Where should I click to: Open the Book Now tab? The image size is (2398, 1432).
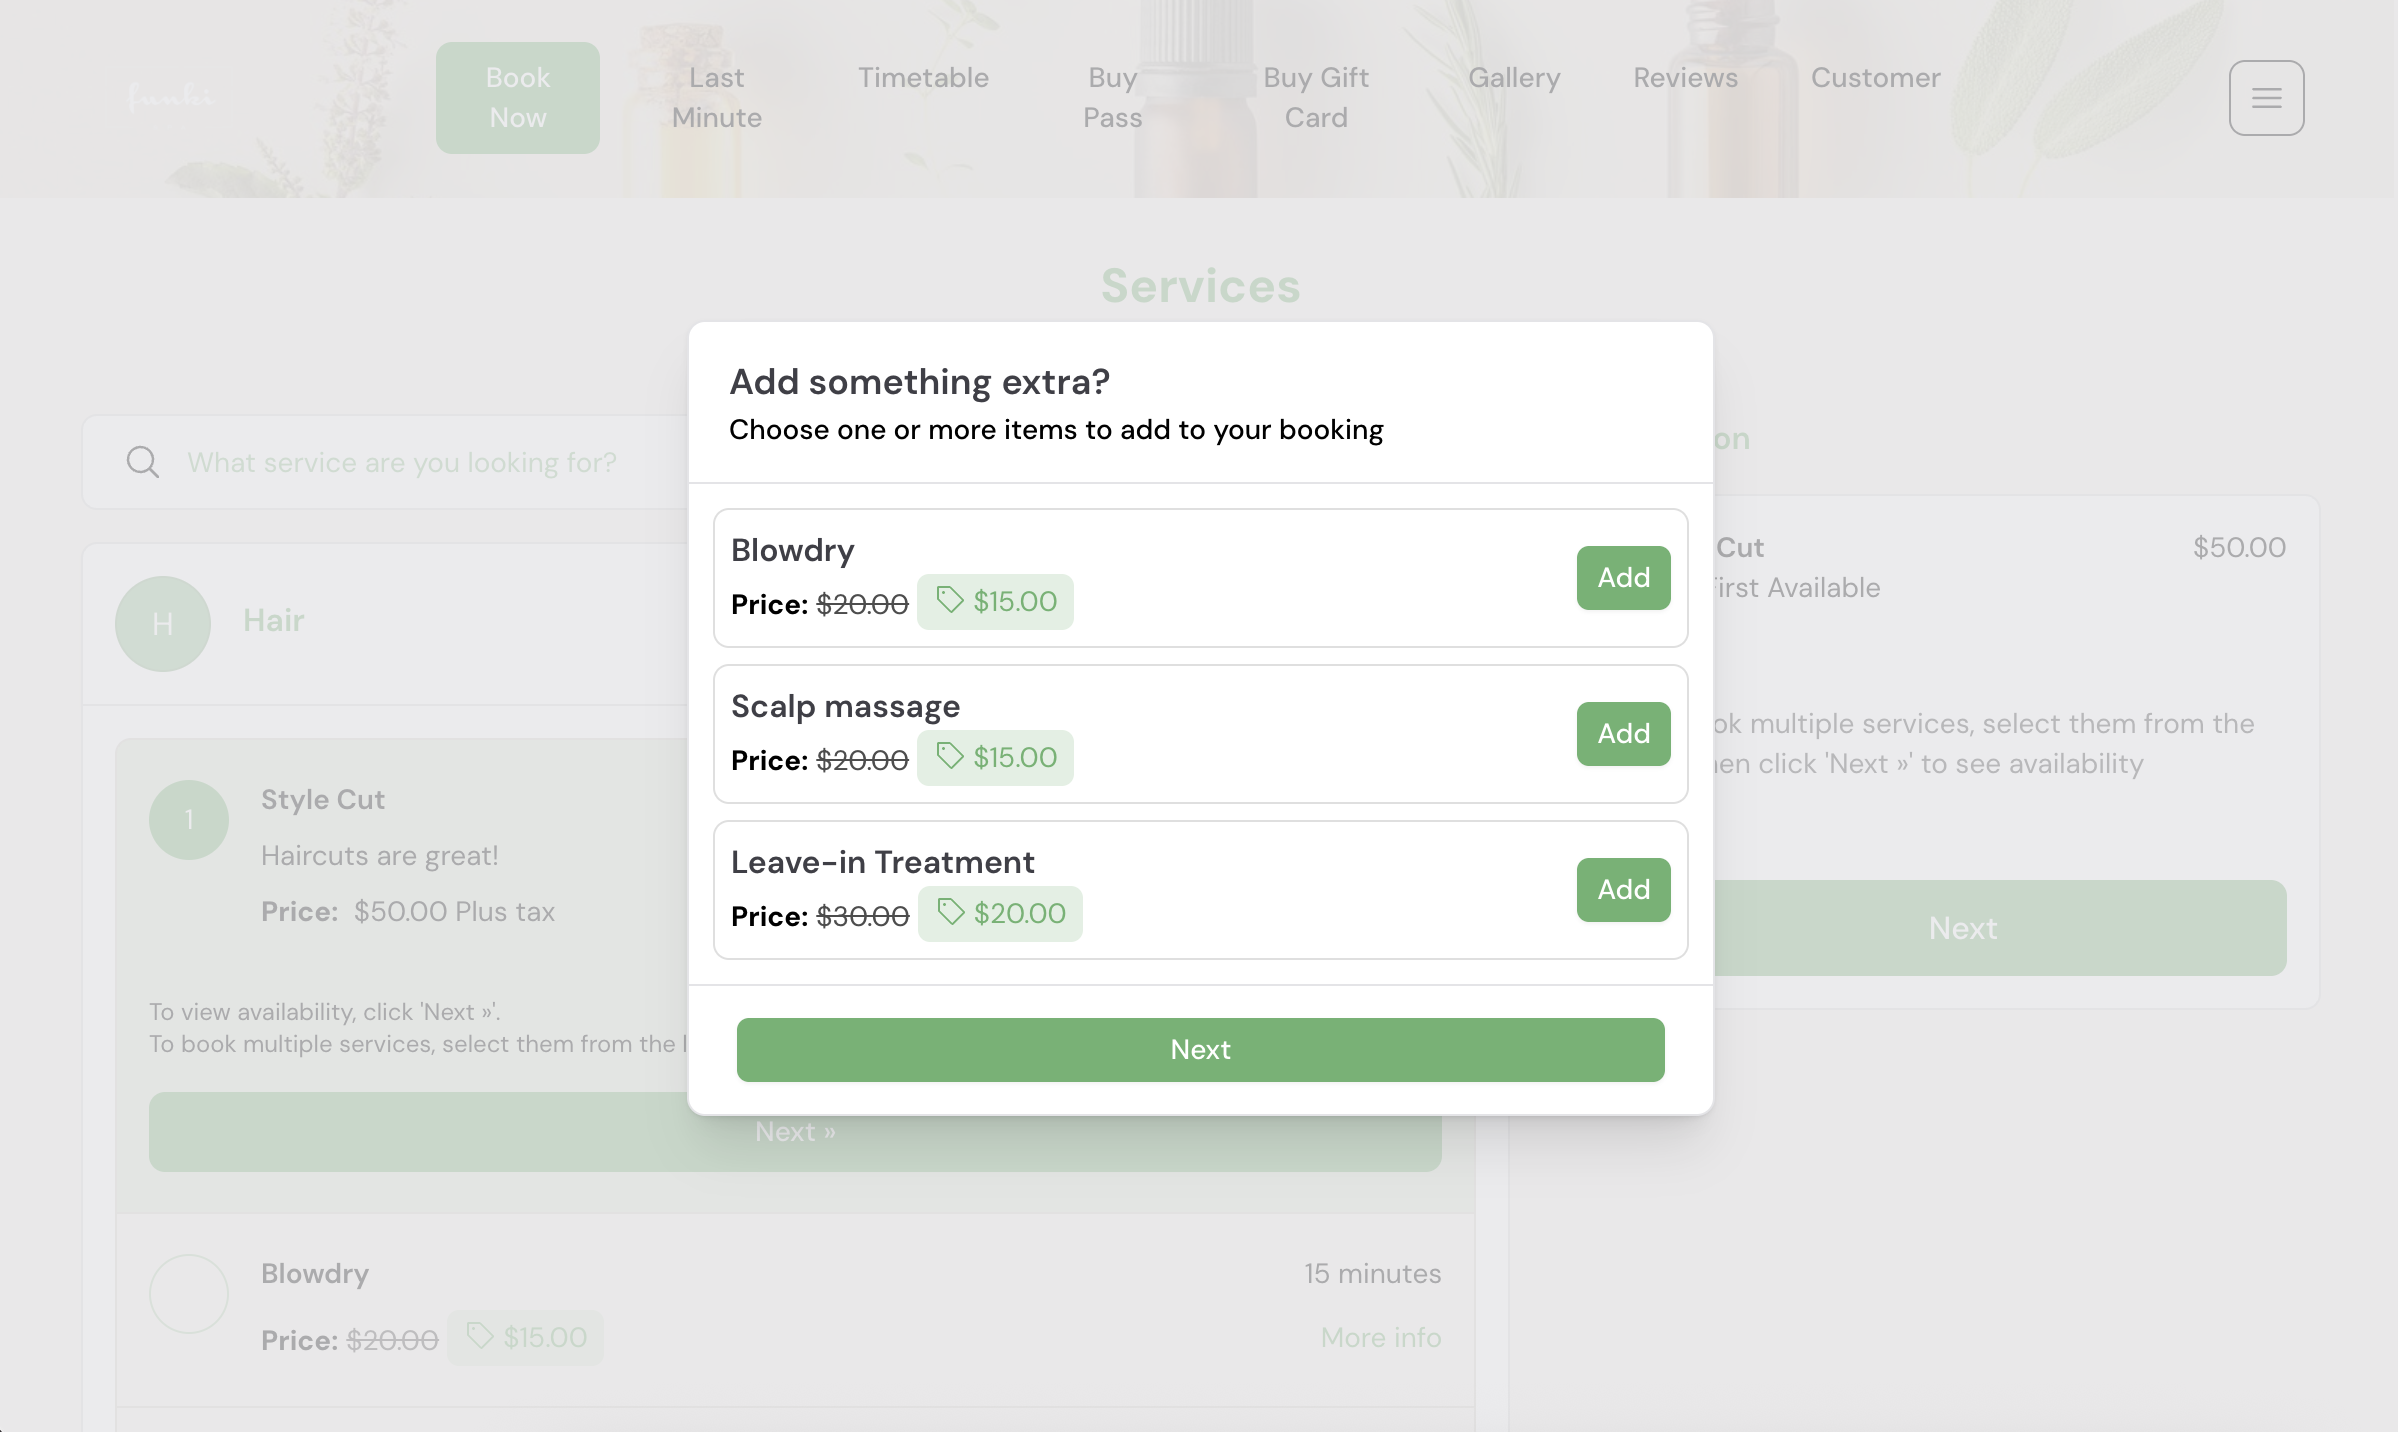click(x=518, y=98)
